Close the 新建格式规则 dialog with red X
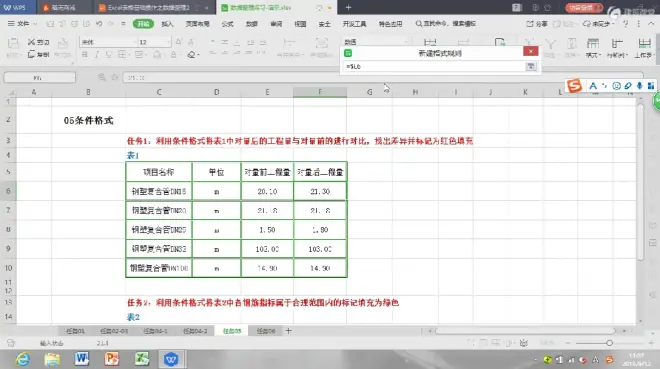The image size is (660, 369). pyautogui.click(x=531, y=51)
